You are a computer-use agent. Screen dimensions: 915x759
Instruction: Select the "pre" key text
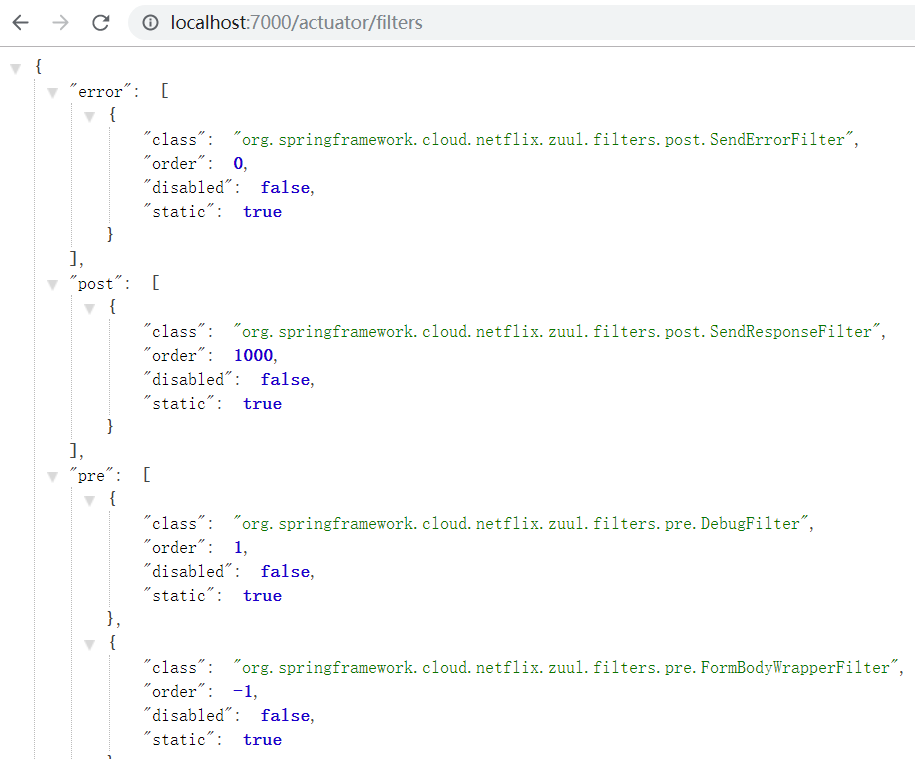pos(91,475)
